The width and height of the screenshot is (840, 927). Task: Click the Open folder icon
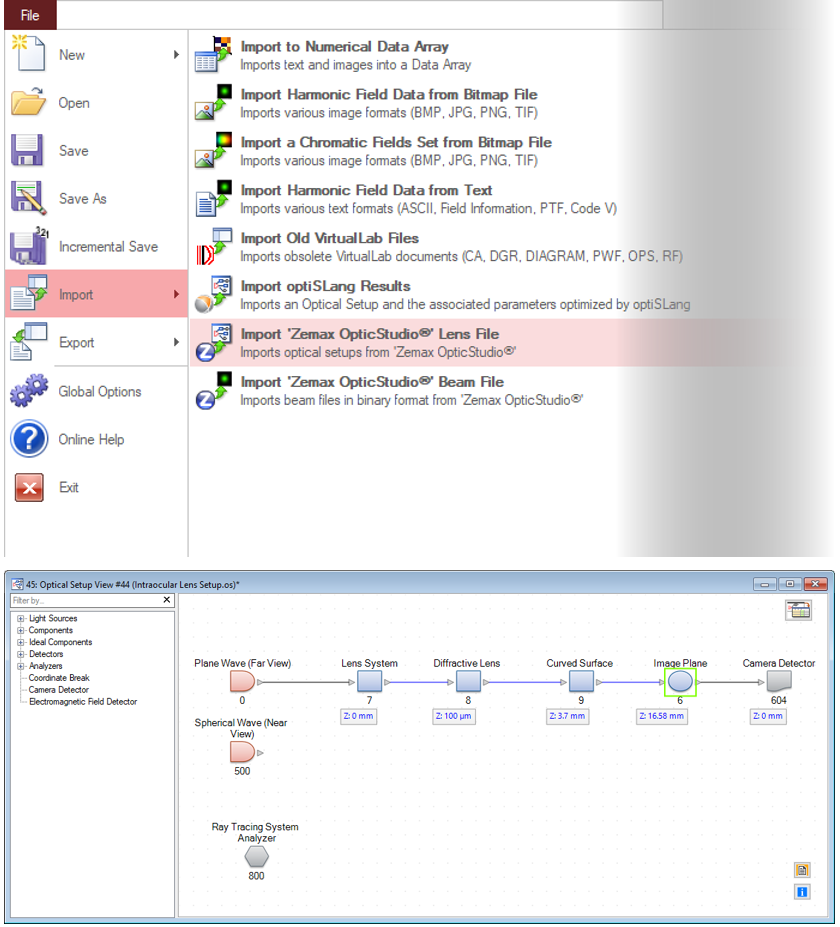pyautogui.click(x=28, y=101)
